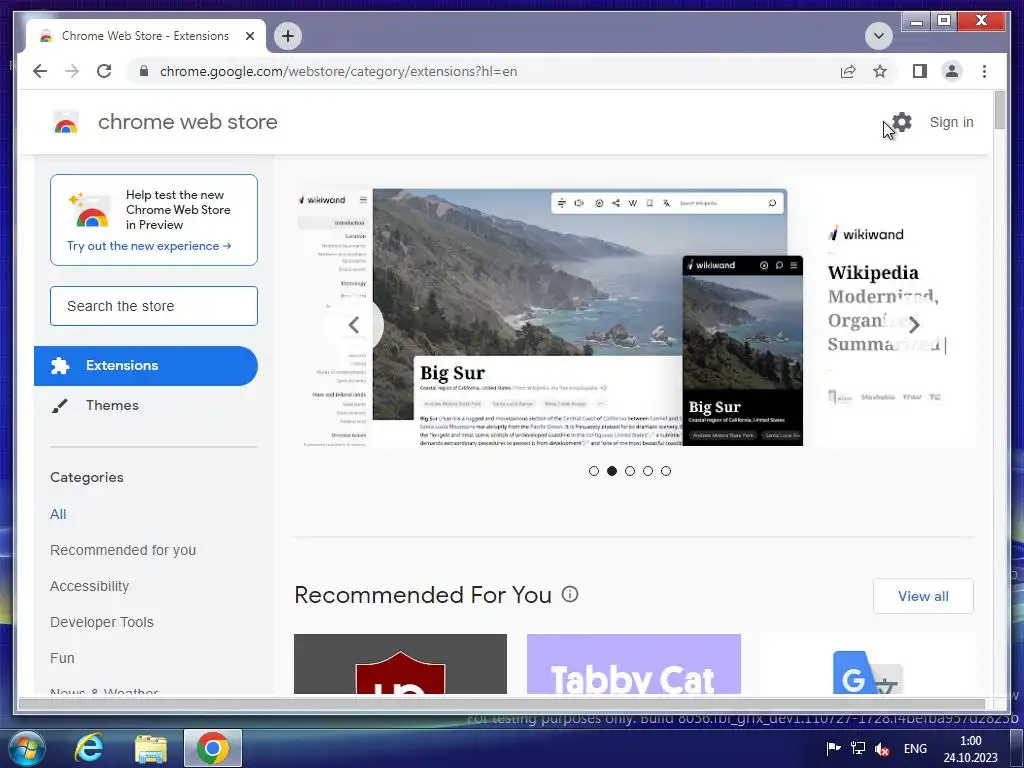Click View all button
This screenshot has height=768, width=1024.
click(923, 596)
